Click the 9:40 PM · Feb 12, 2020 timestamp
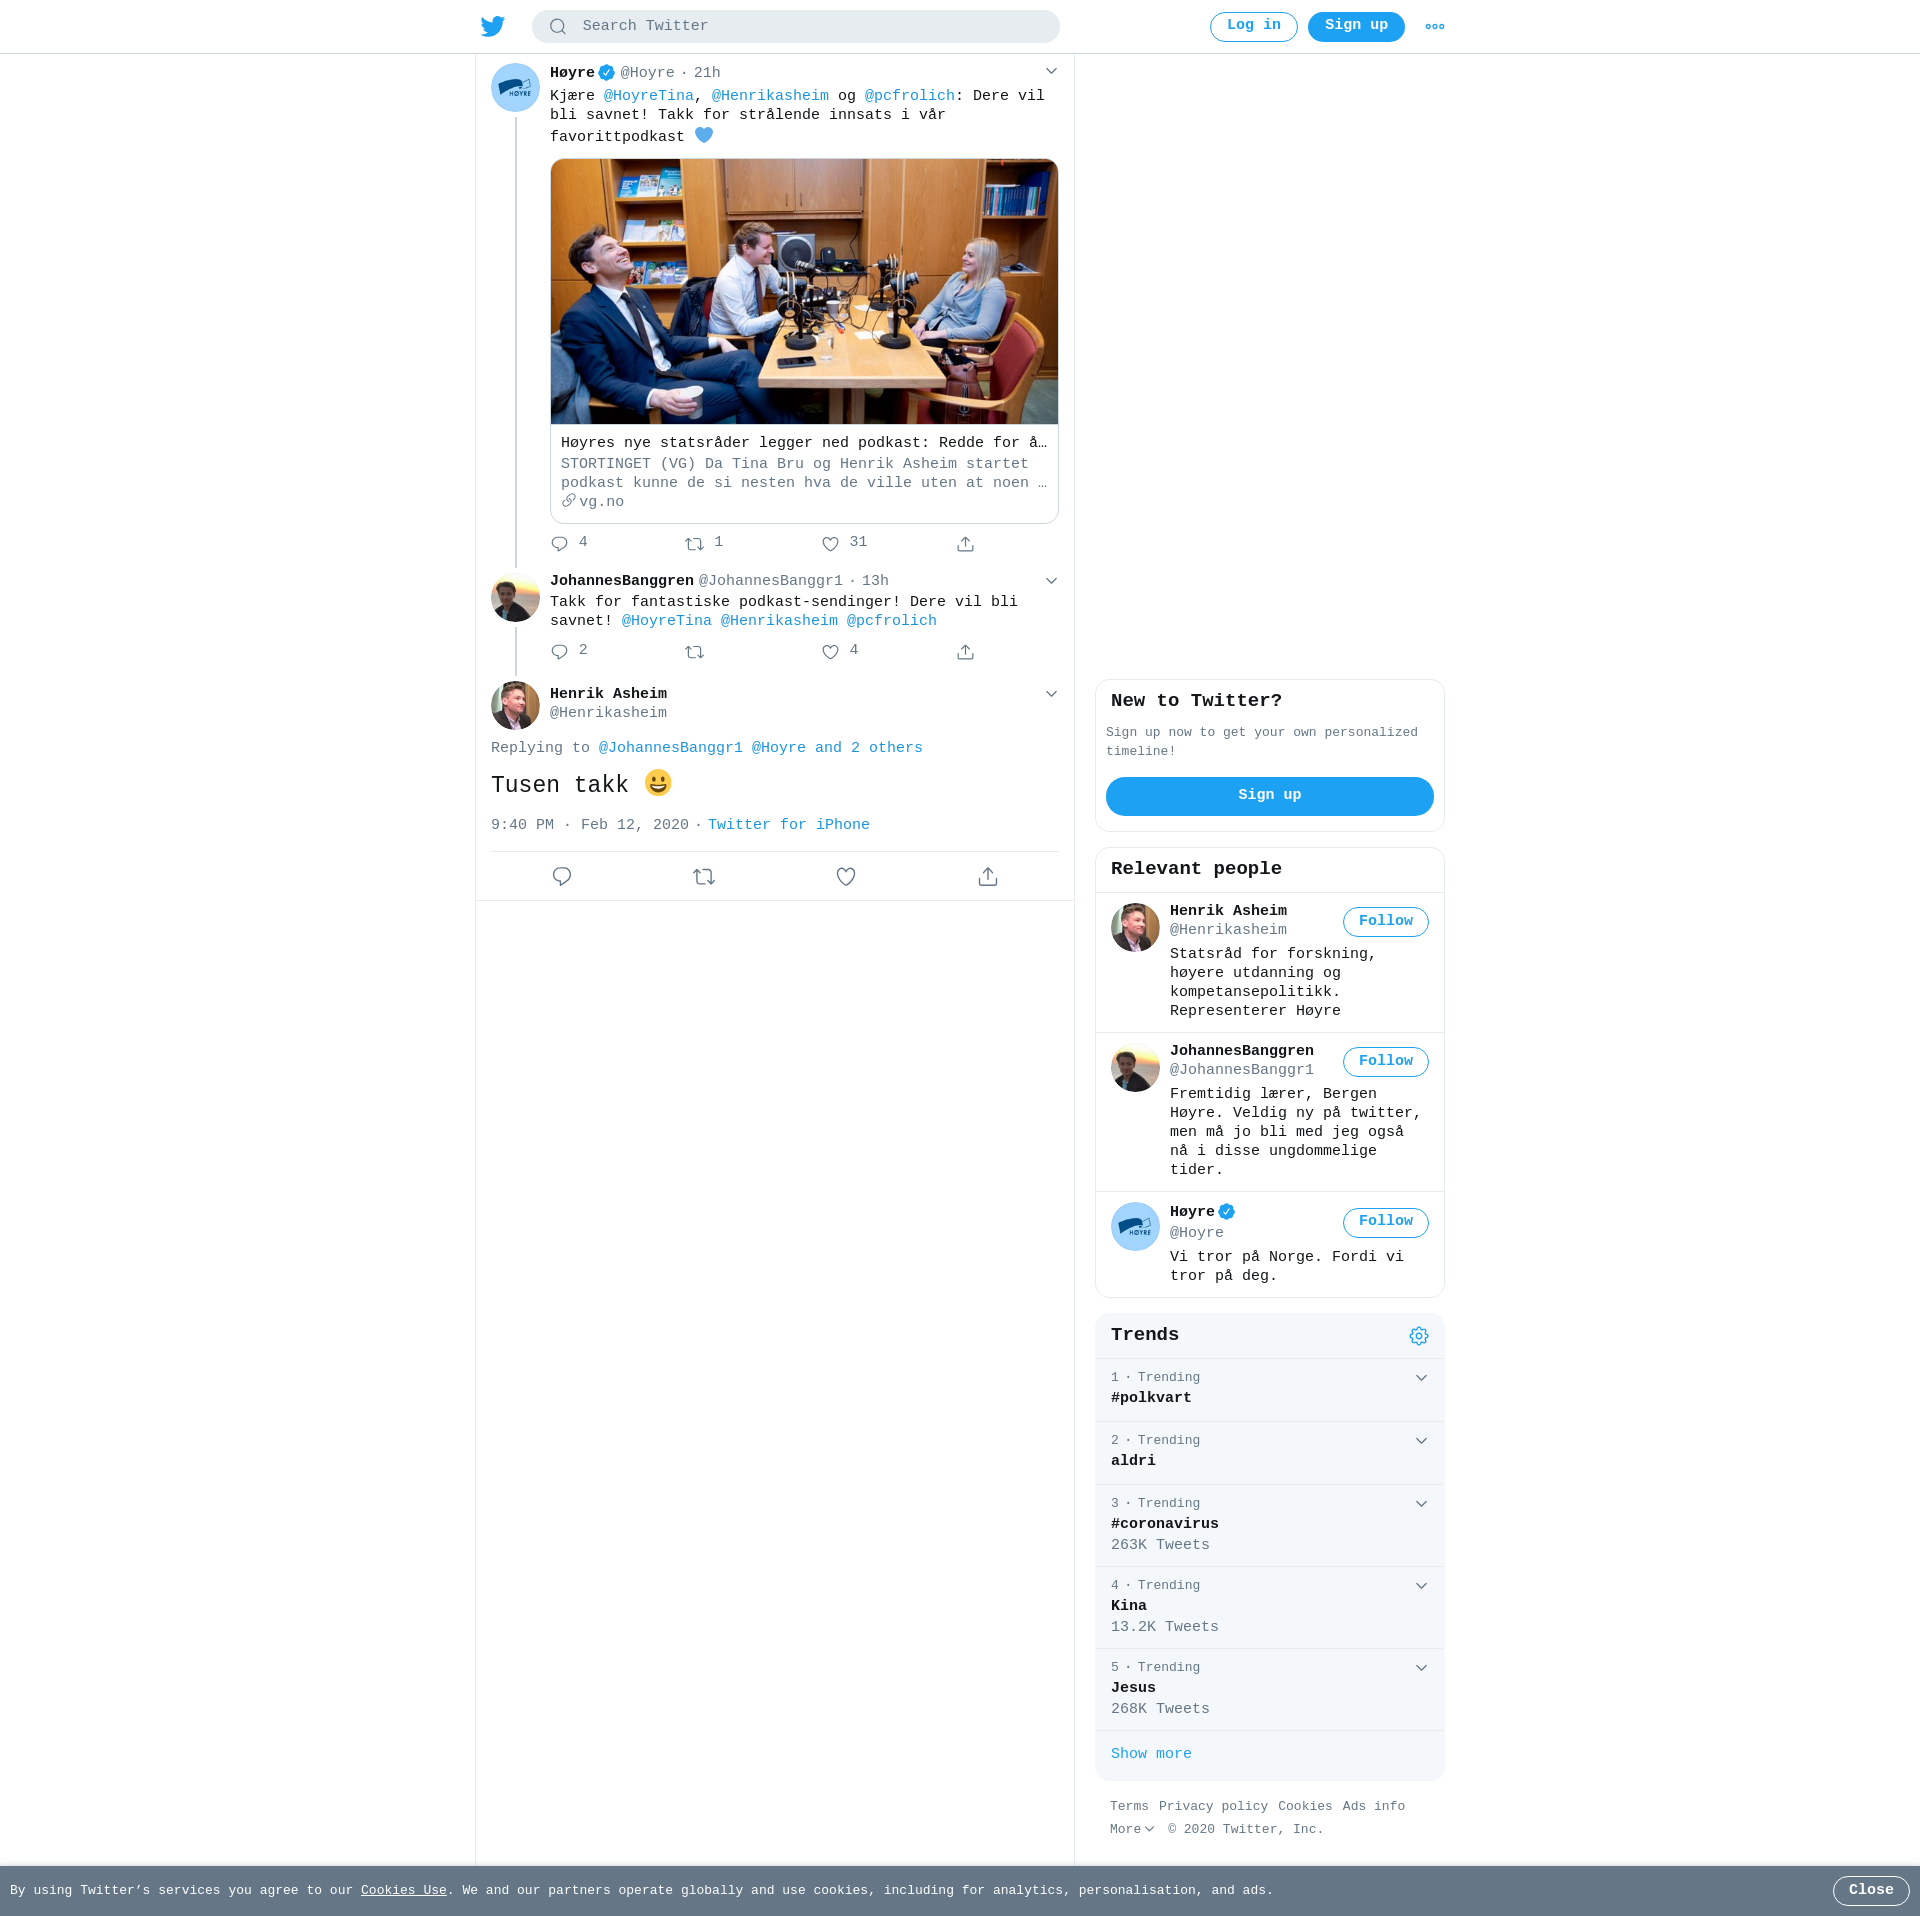Screen dimensions: 1920x1916 pyautogui.click(x=589, y=825)
